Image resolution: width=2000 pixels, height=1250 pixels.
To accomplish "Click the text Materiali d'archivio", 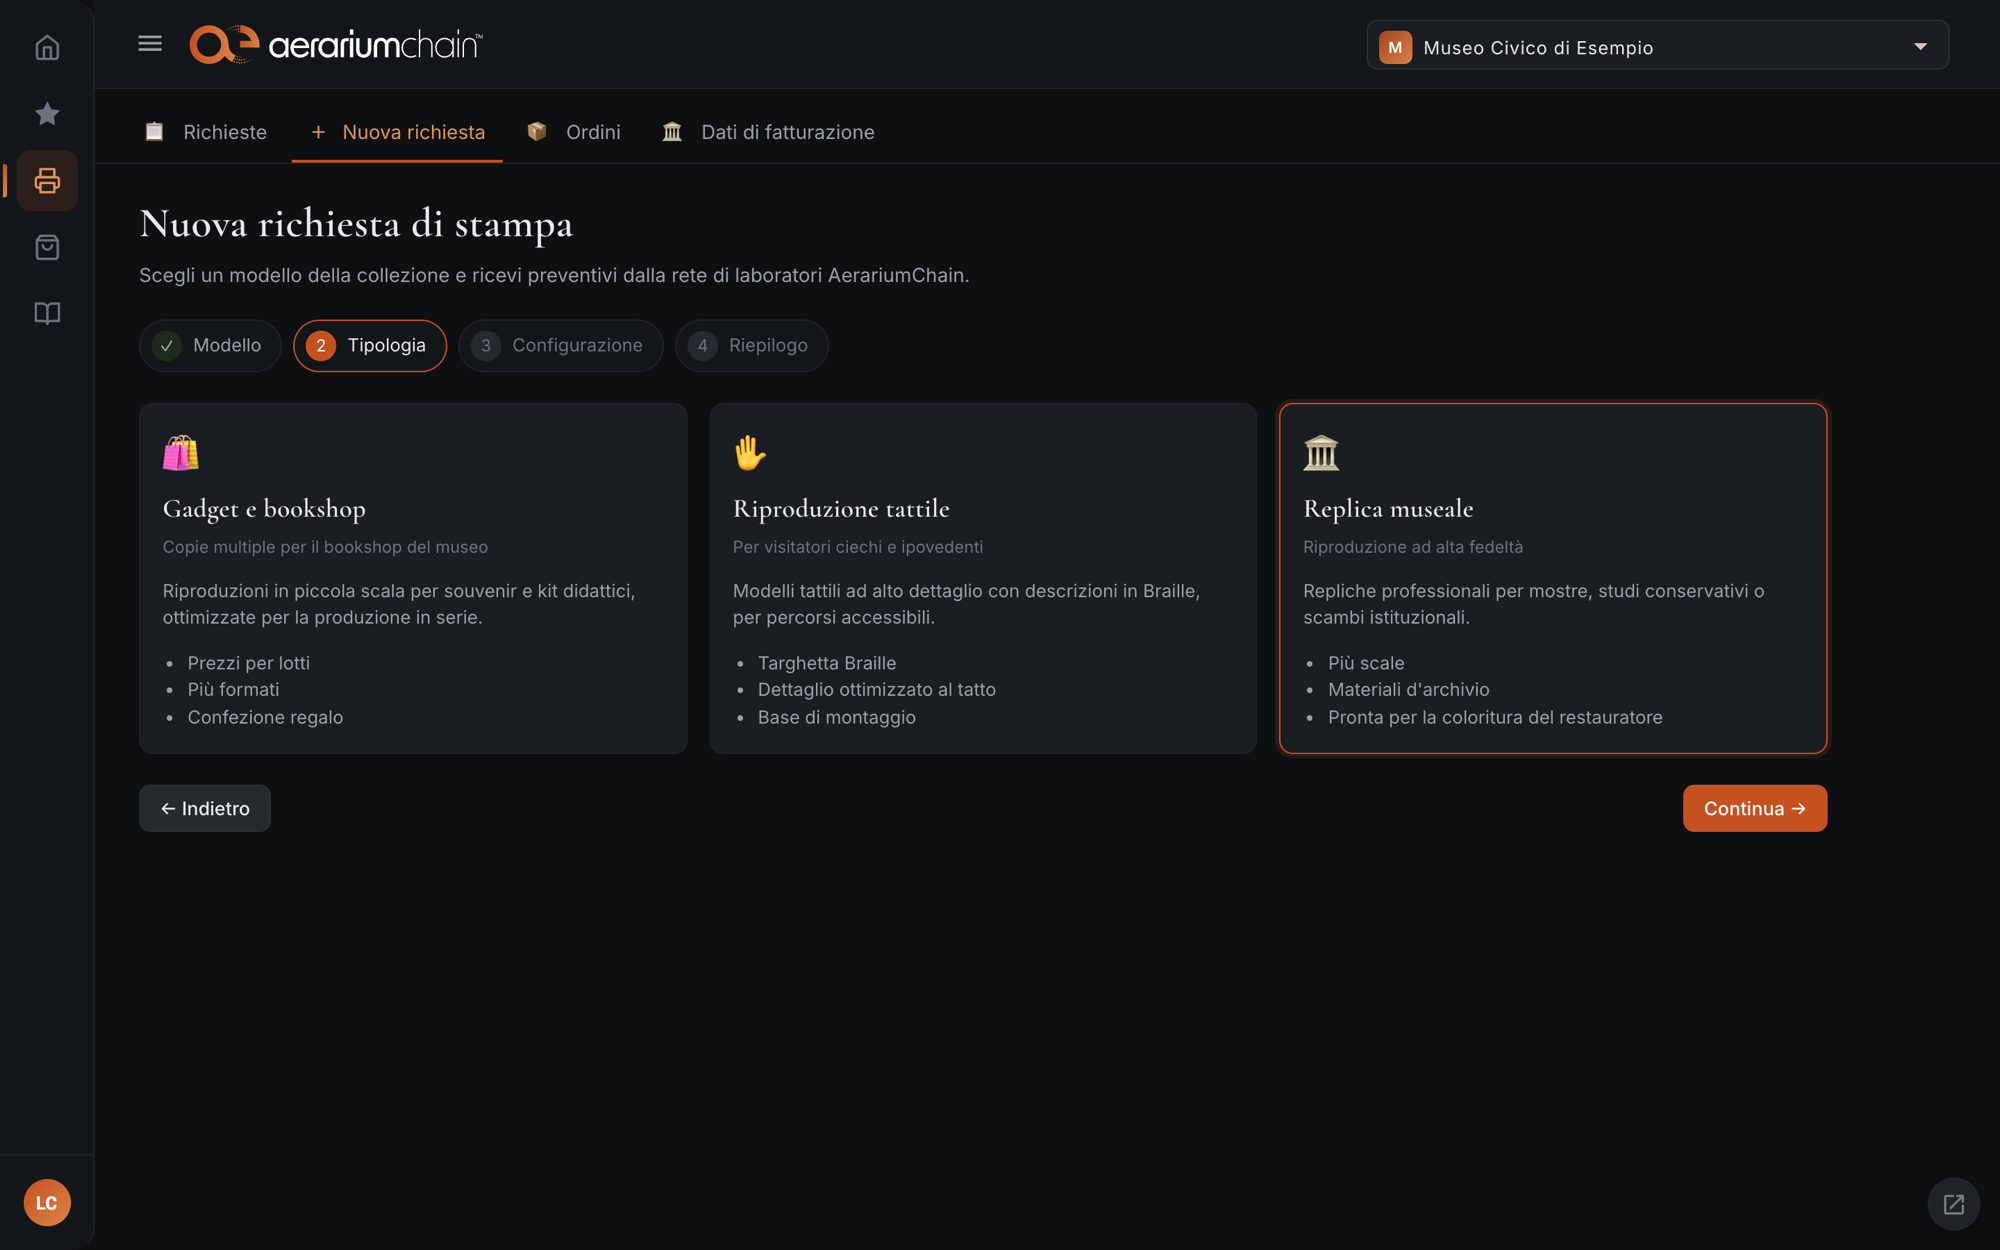I will tap(1409, 690).
